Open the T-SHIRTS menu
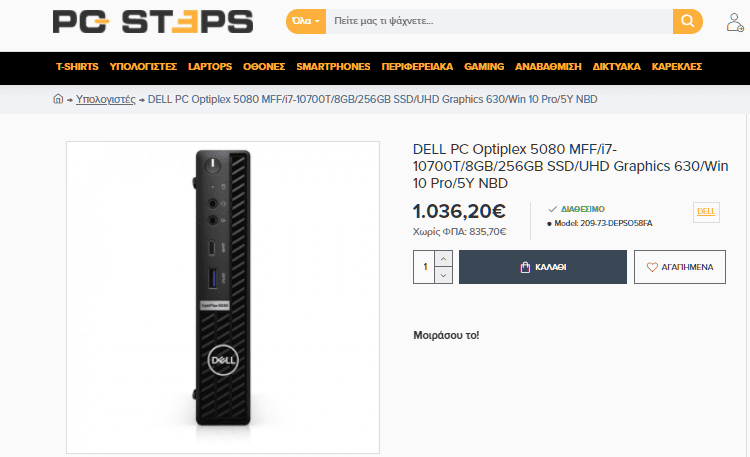This screenshot has width=750, height=457. (77, 67)
